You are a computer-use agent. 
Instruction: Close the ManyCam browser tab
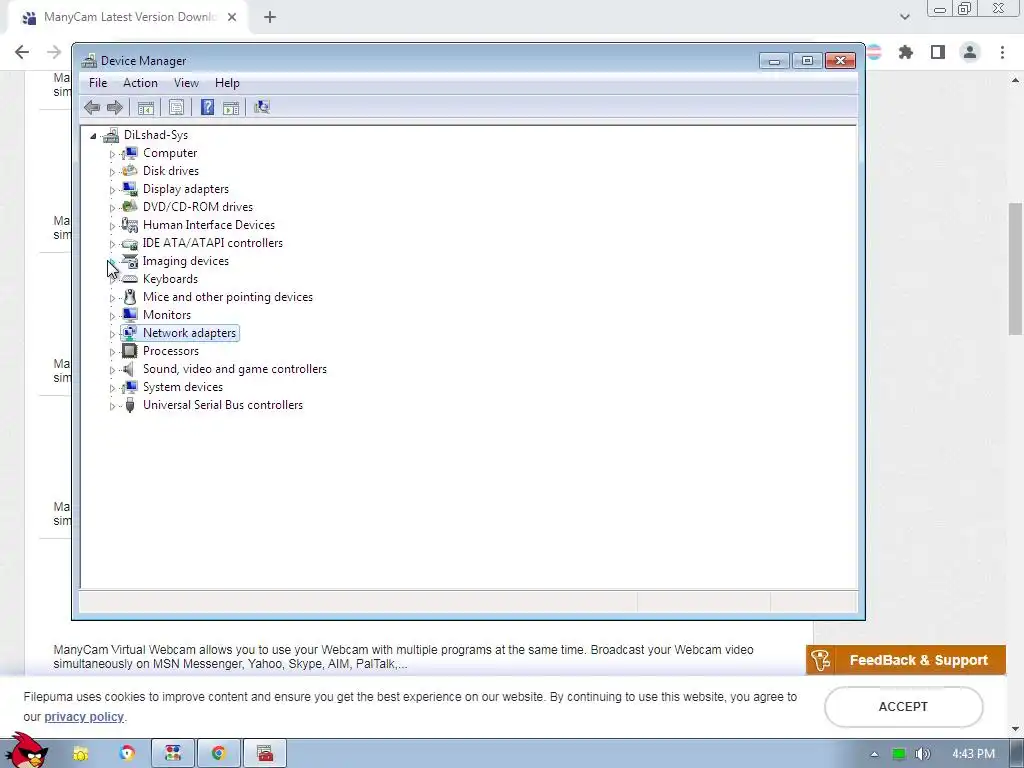click(x=232, y=18)
